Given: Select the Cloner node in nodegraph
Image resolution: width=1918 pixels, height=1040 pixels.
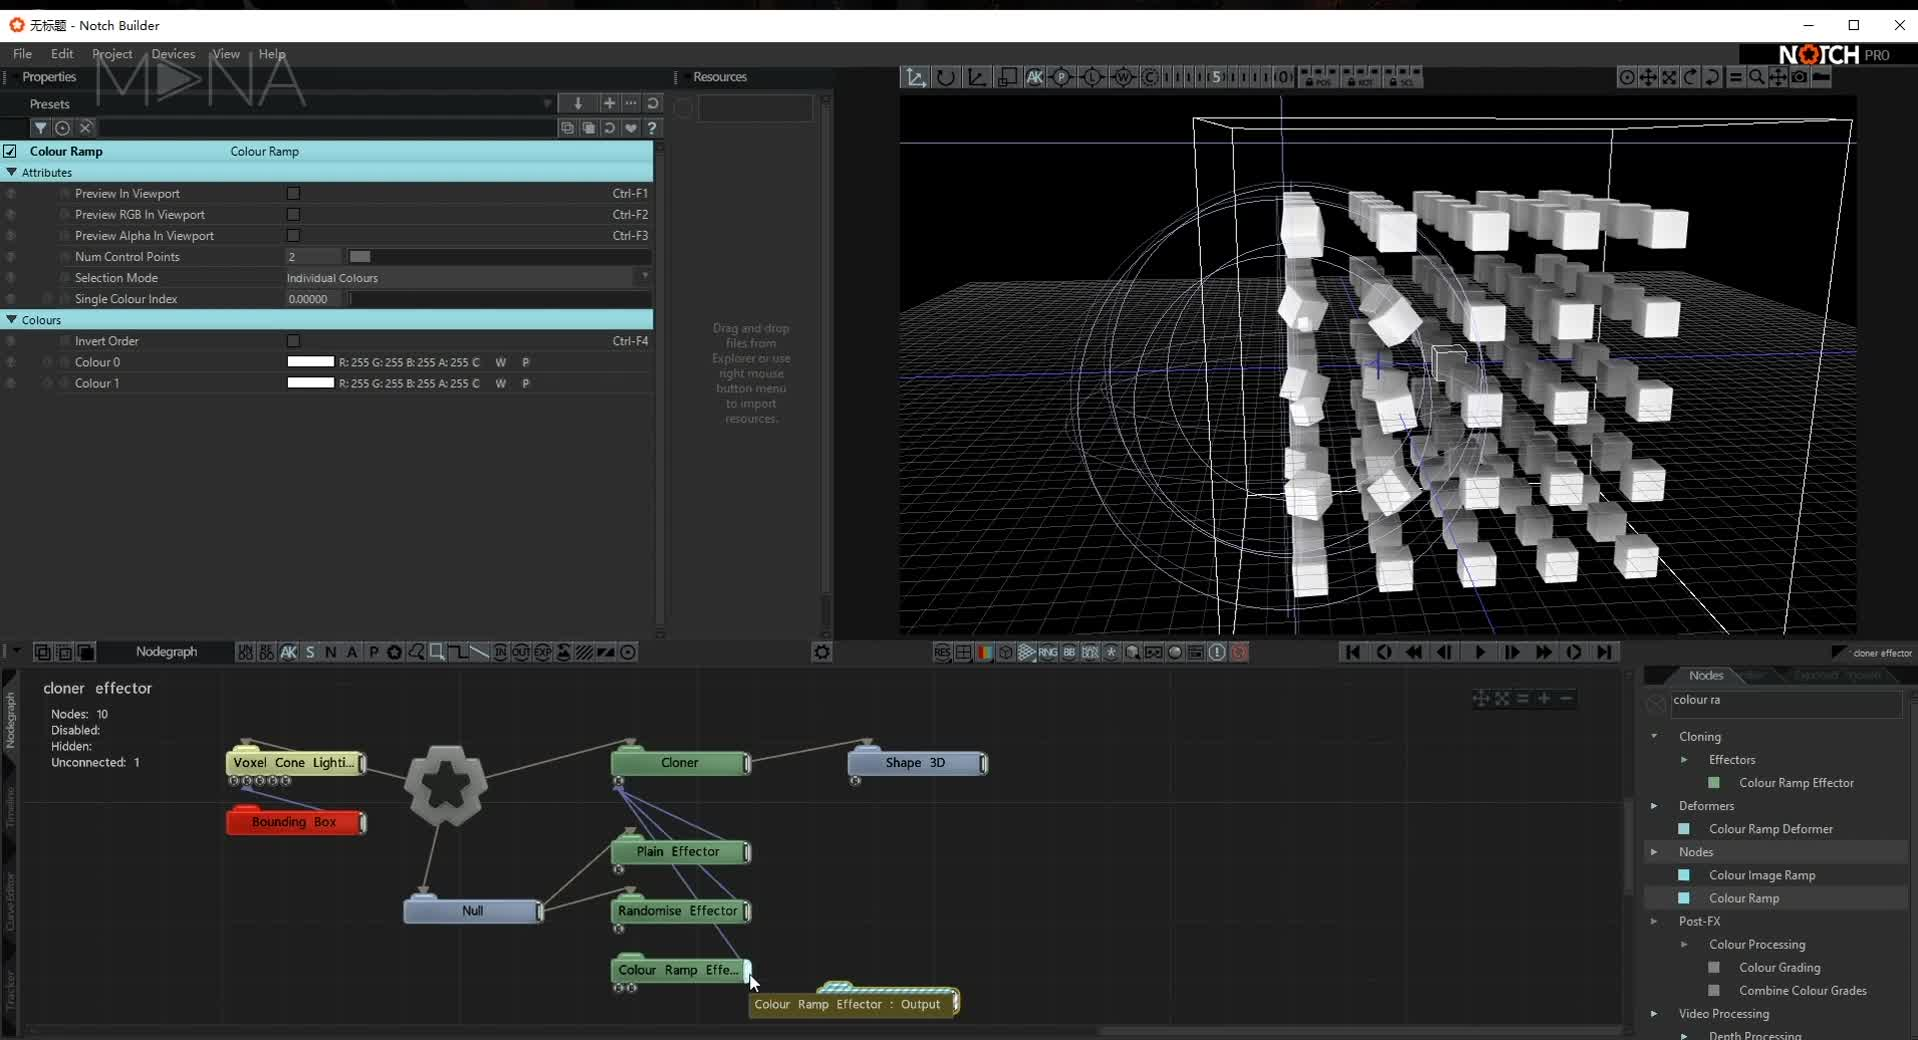Looking at the screenshot, I should (x=680, y=763).
